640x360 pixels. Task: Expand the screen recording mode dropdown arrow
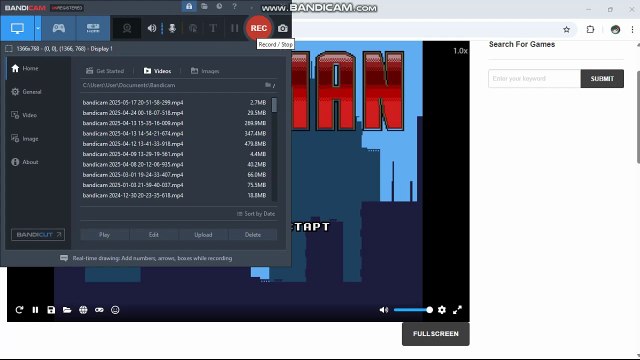click(x=38, y=28)
